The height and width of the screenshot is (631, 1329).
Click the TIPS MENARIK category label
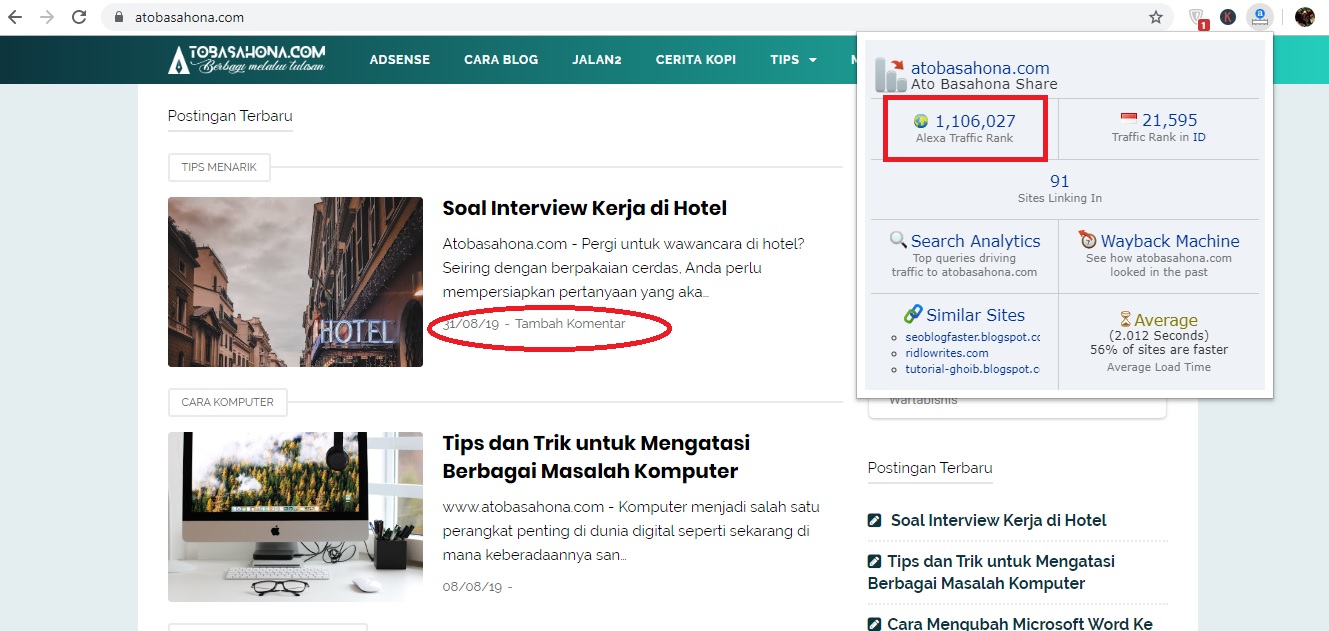[219, 167]
